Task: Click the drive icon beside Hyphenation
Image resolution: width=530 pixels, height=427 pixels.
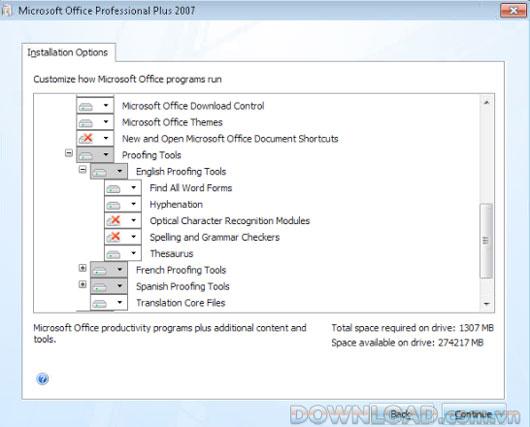Action: (x=114, y=205)
